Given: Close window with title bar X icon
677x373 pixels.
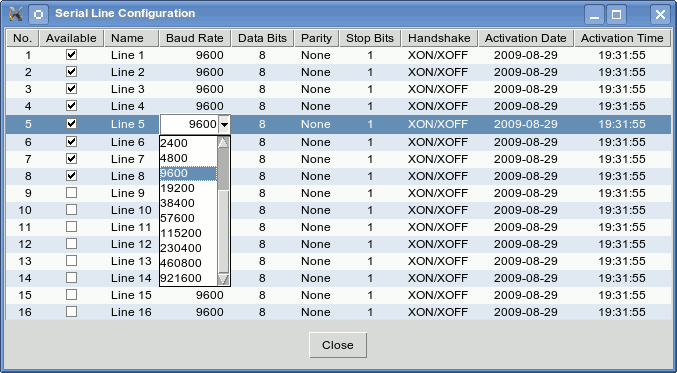Looking at the screenshot, I should click(660, 15).
